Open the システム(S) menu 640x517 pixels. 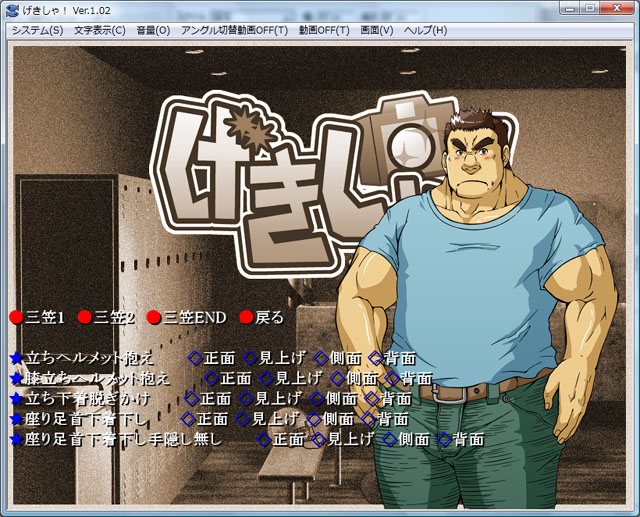[37, 31]
